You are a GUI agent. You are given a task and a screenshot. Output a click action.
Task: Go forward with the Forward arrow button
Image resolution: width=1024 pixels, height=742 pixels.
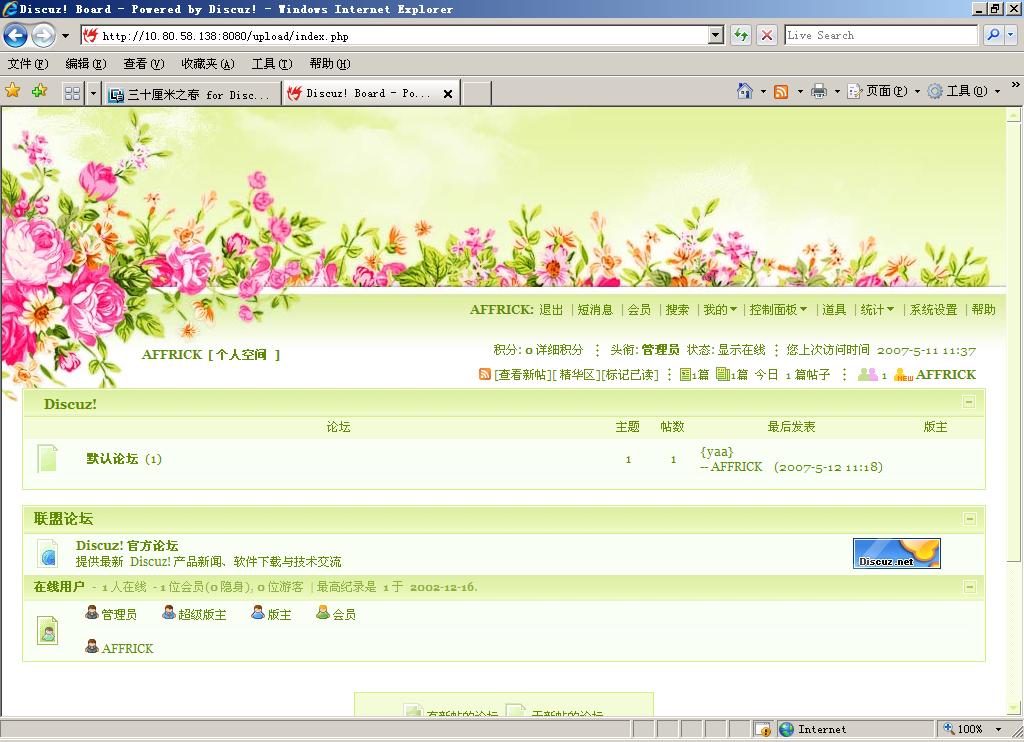[x=43, y=35]
